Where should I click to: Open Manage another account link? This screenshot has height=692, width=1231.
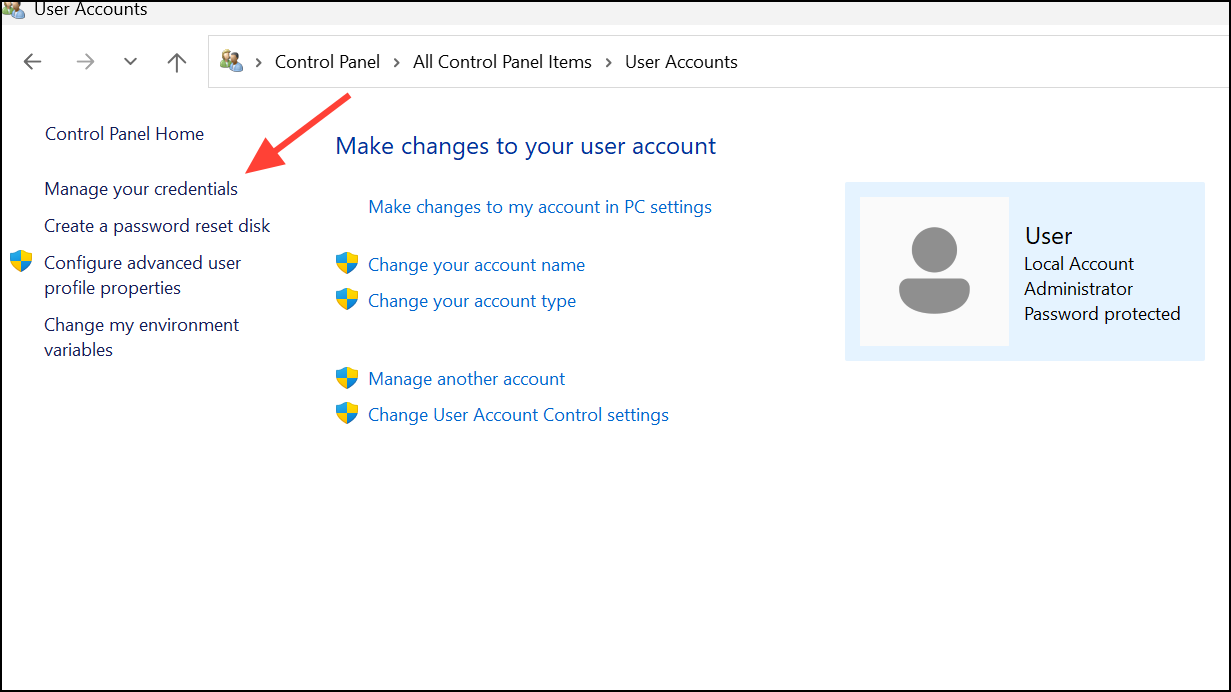coord(466,379)
